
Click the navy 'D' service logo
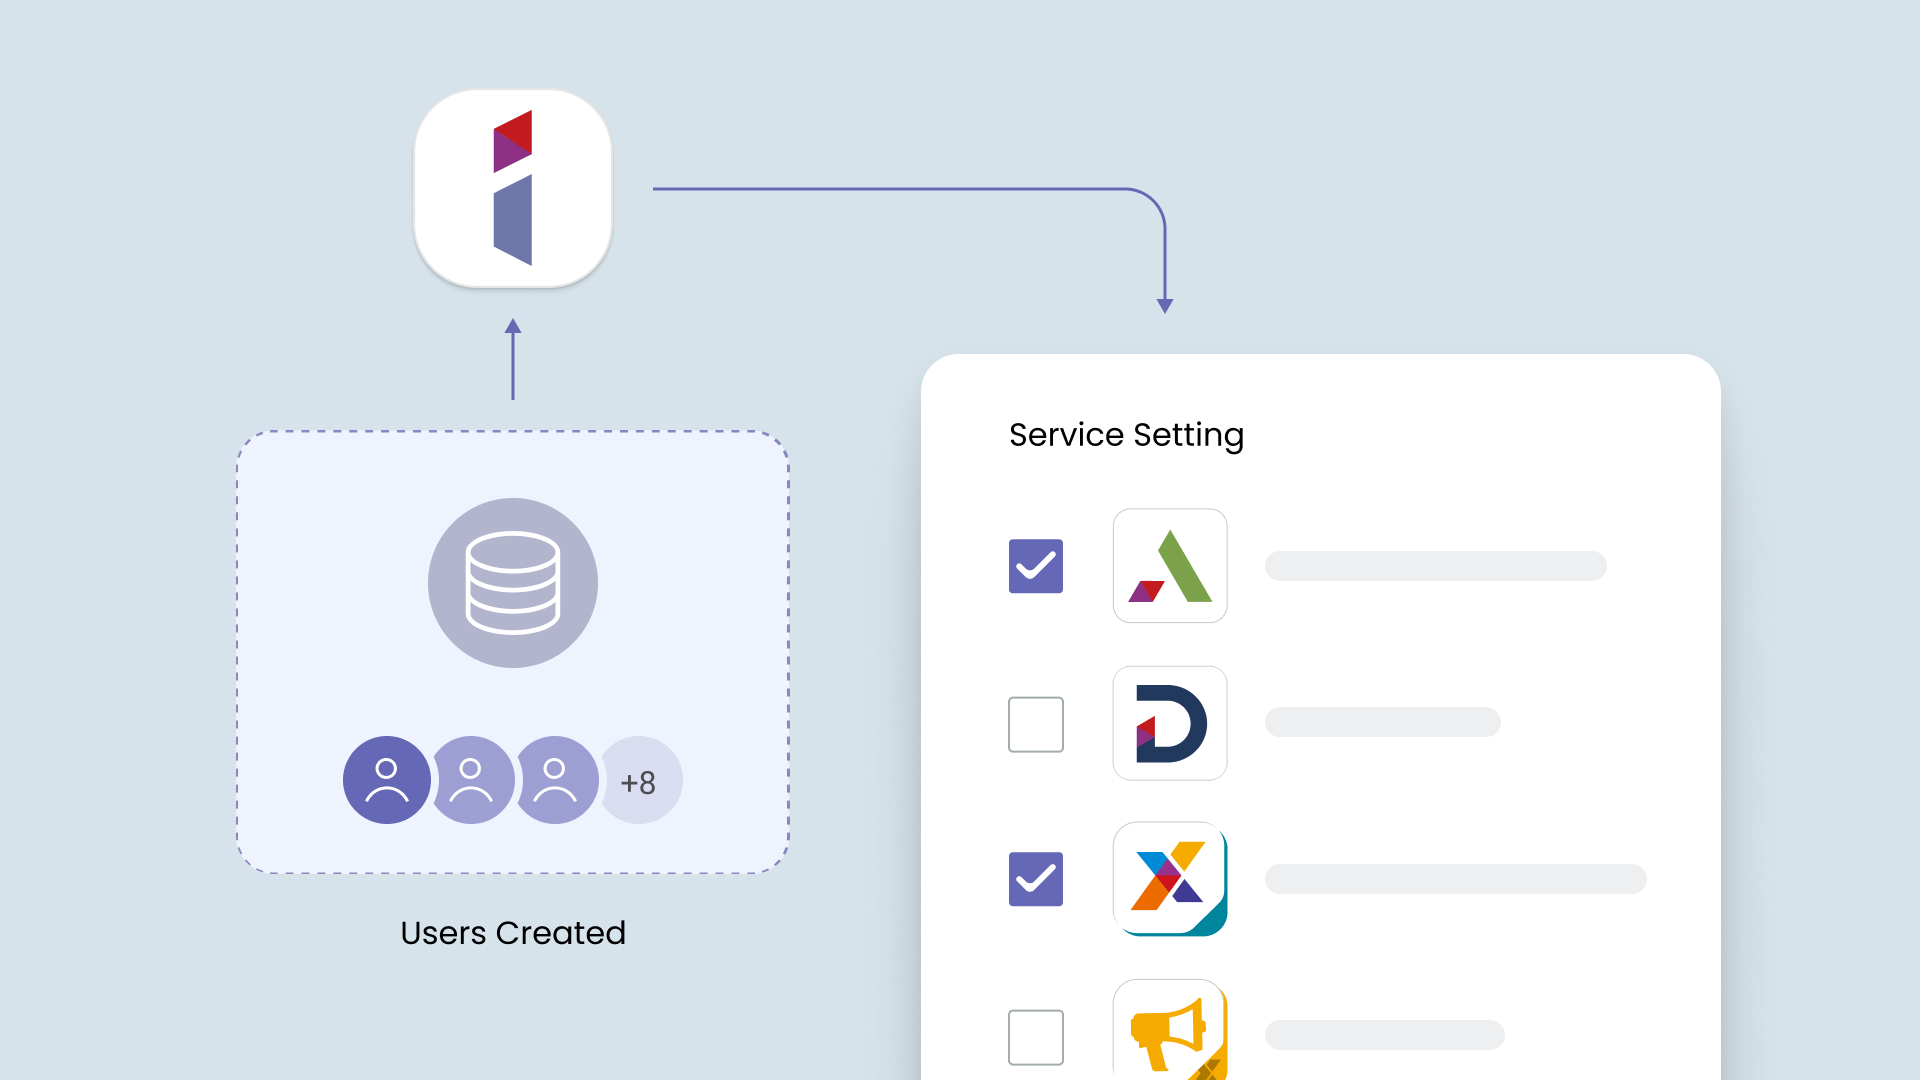[x=1170, y=723]
